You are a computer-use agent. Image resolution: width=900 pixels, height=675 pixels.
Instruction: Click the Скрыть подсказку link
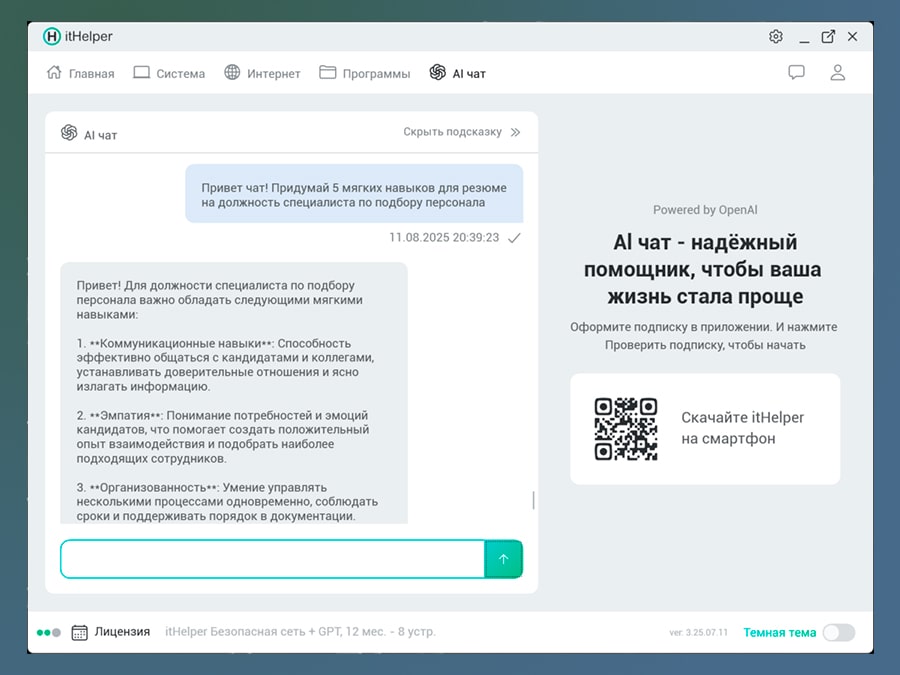click(452, 132)
